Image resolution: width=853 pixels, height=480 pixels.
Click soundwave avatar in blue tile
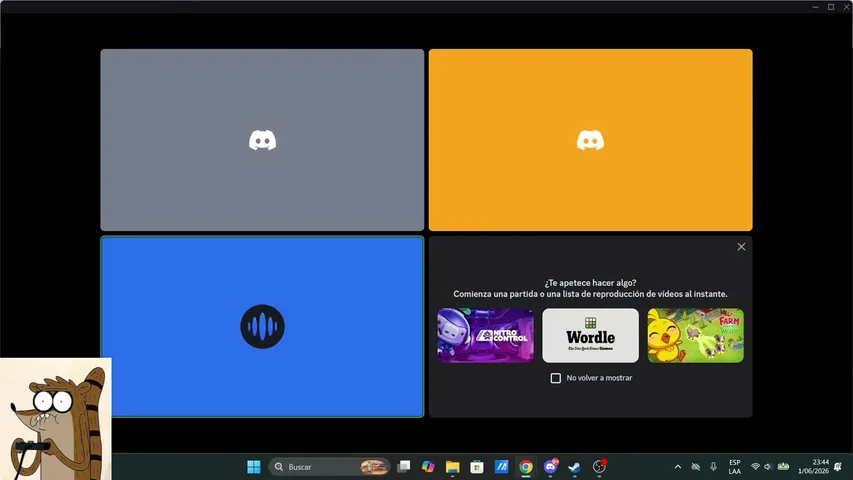point(262,327)
